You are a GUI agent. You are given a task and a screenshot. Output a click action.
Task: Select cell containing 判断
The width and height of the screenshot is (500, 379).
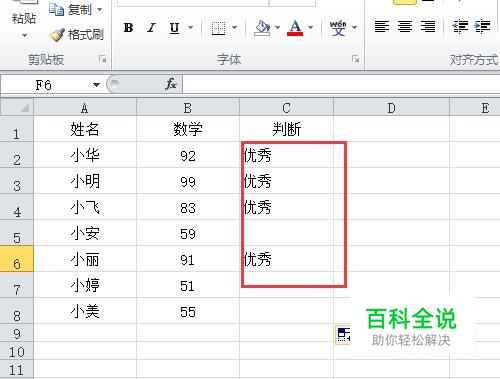pos(286,129)
